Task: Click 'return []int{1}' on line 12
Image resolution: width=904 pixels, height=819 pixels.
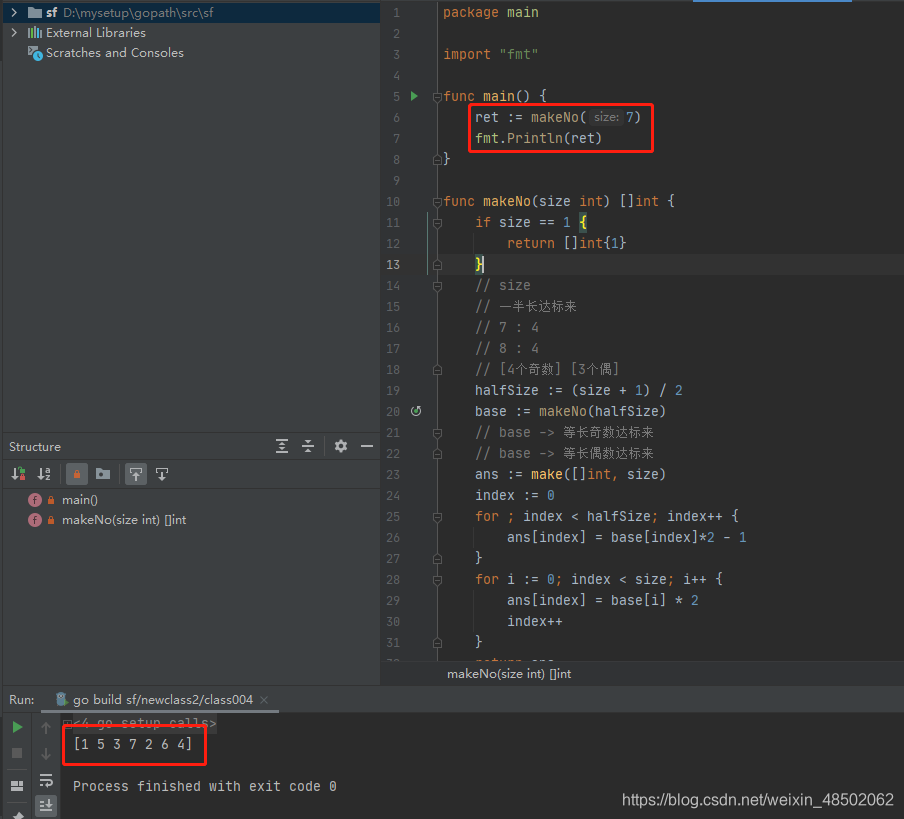Action: (566, 243)
